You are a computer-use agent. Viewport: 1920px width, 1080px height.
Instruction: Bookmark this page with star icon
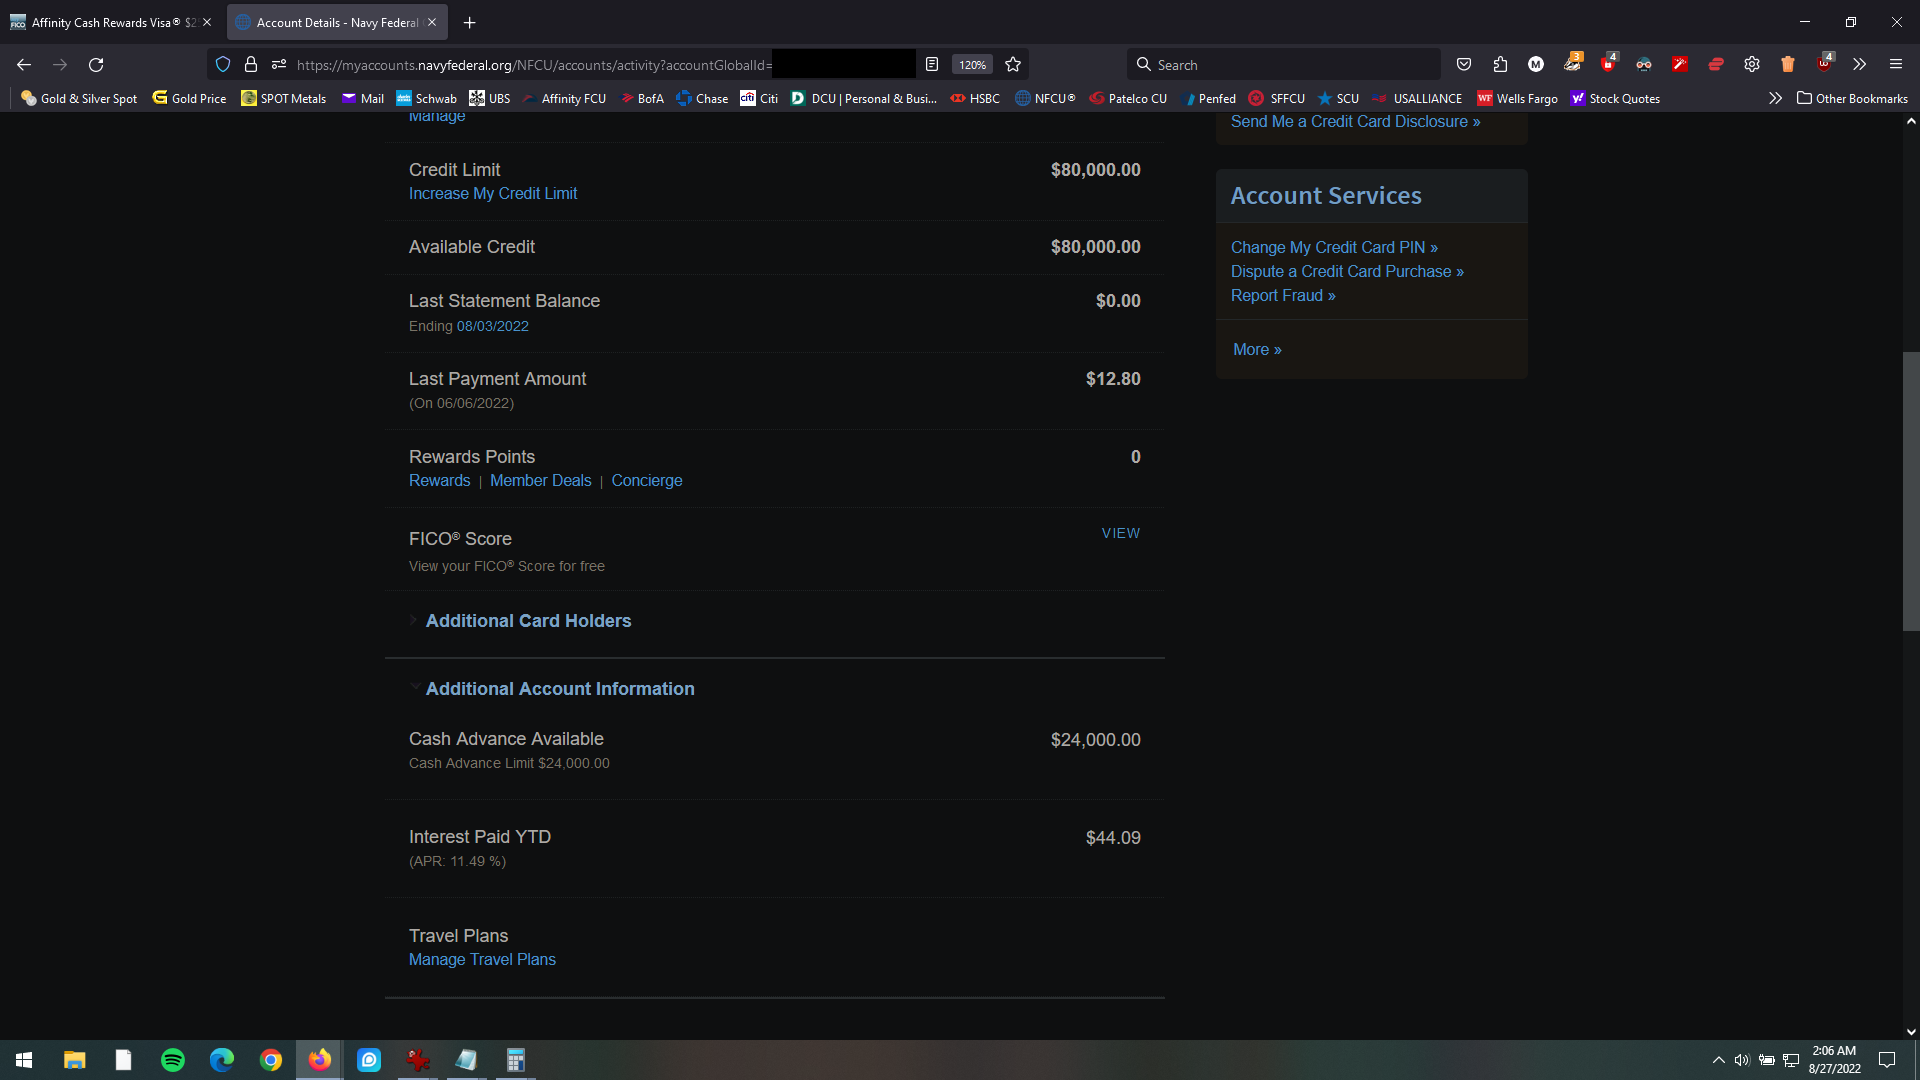coord(1013,65)
